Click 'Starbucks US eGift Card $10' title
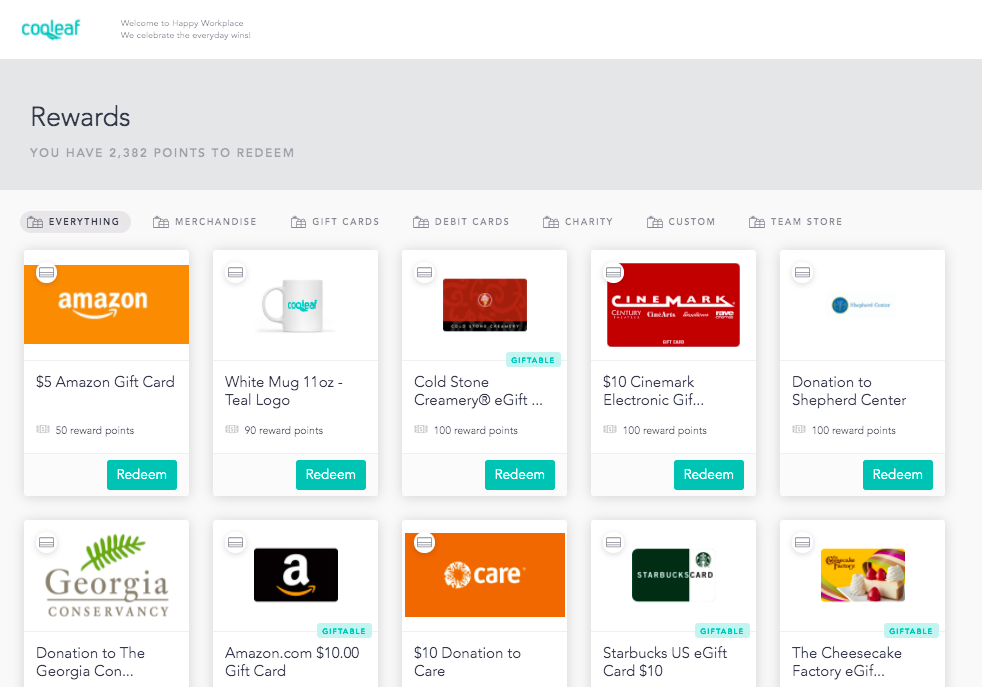Image resolution: width=982 pixels, height=687 pixels. click(x=665, y=662)
